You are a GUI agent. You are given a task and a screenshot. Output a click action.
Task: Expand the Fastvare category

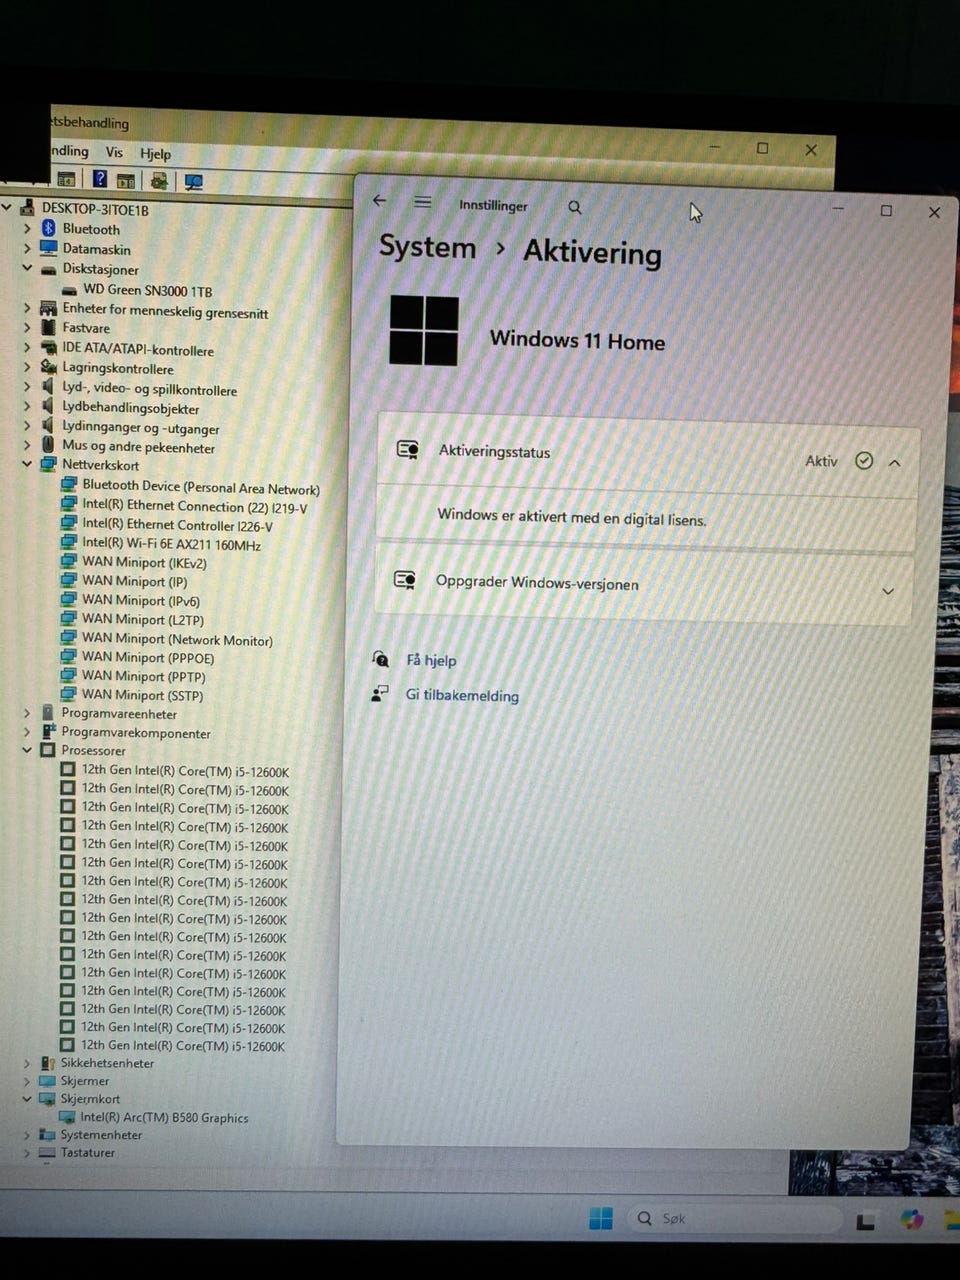coord(28,328)
